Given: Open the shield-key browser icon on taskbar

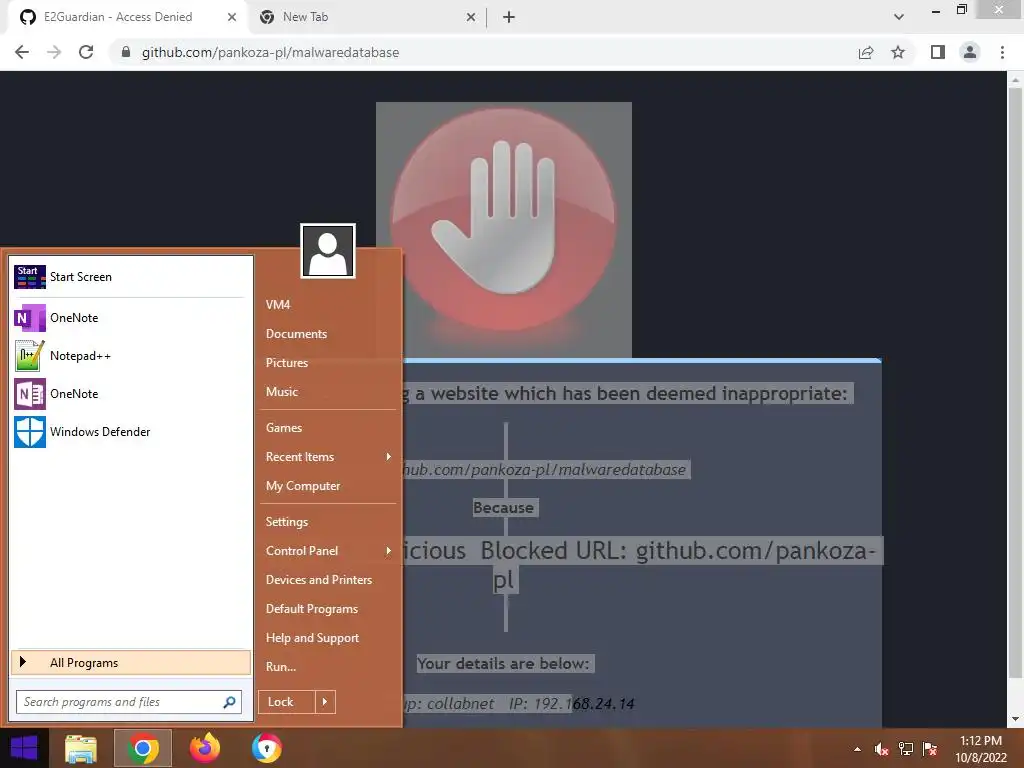Looking at the screenshot, I should tap(266, 748).
